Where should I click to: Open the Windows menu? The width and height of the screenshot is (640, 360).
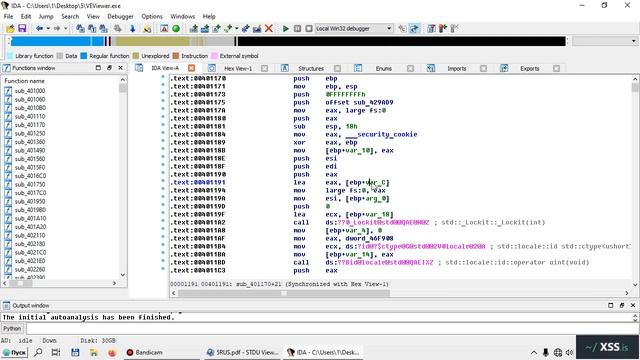pyautogui.click(x=182, y=16)
